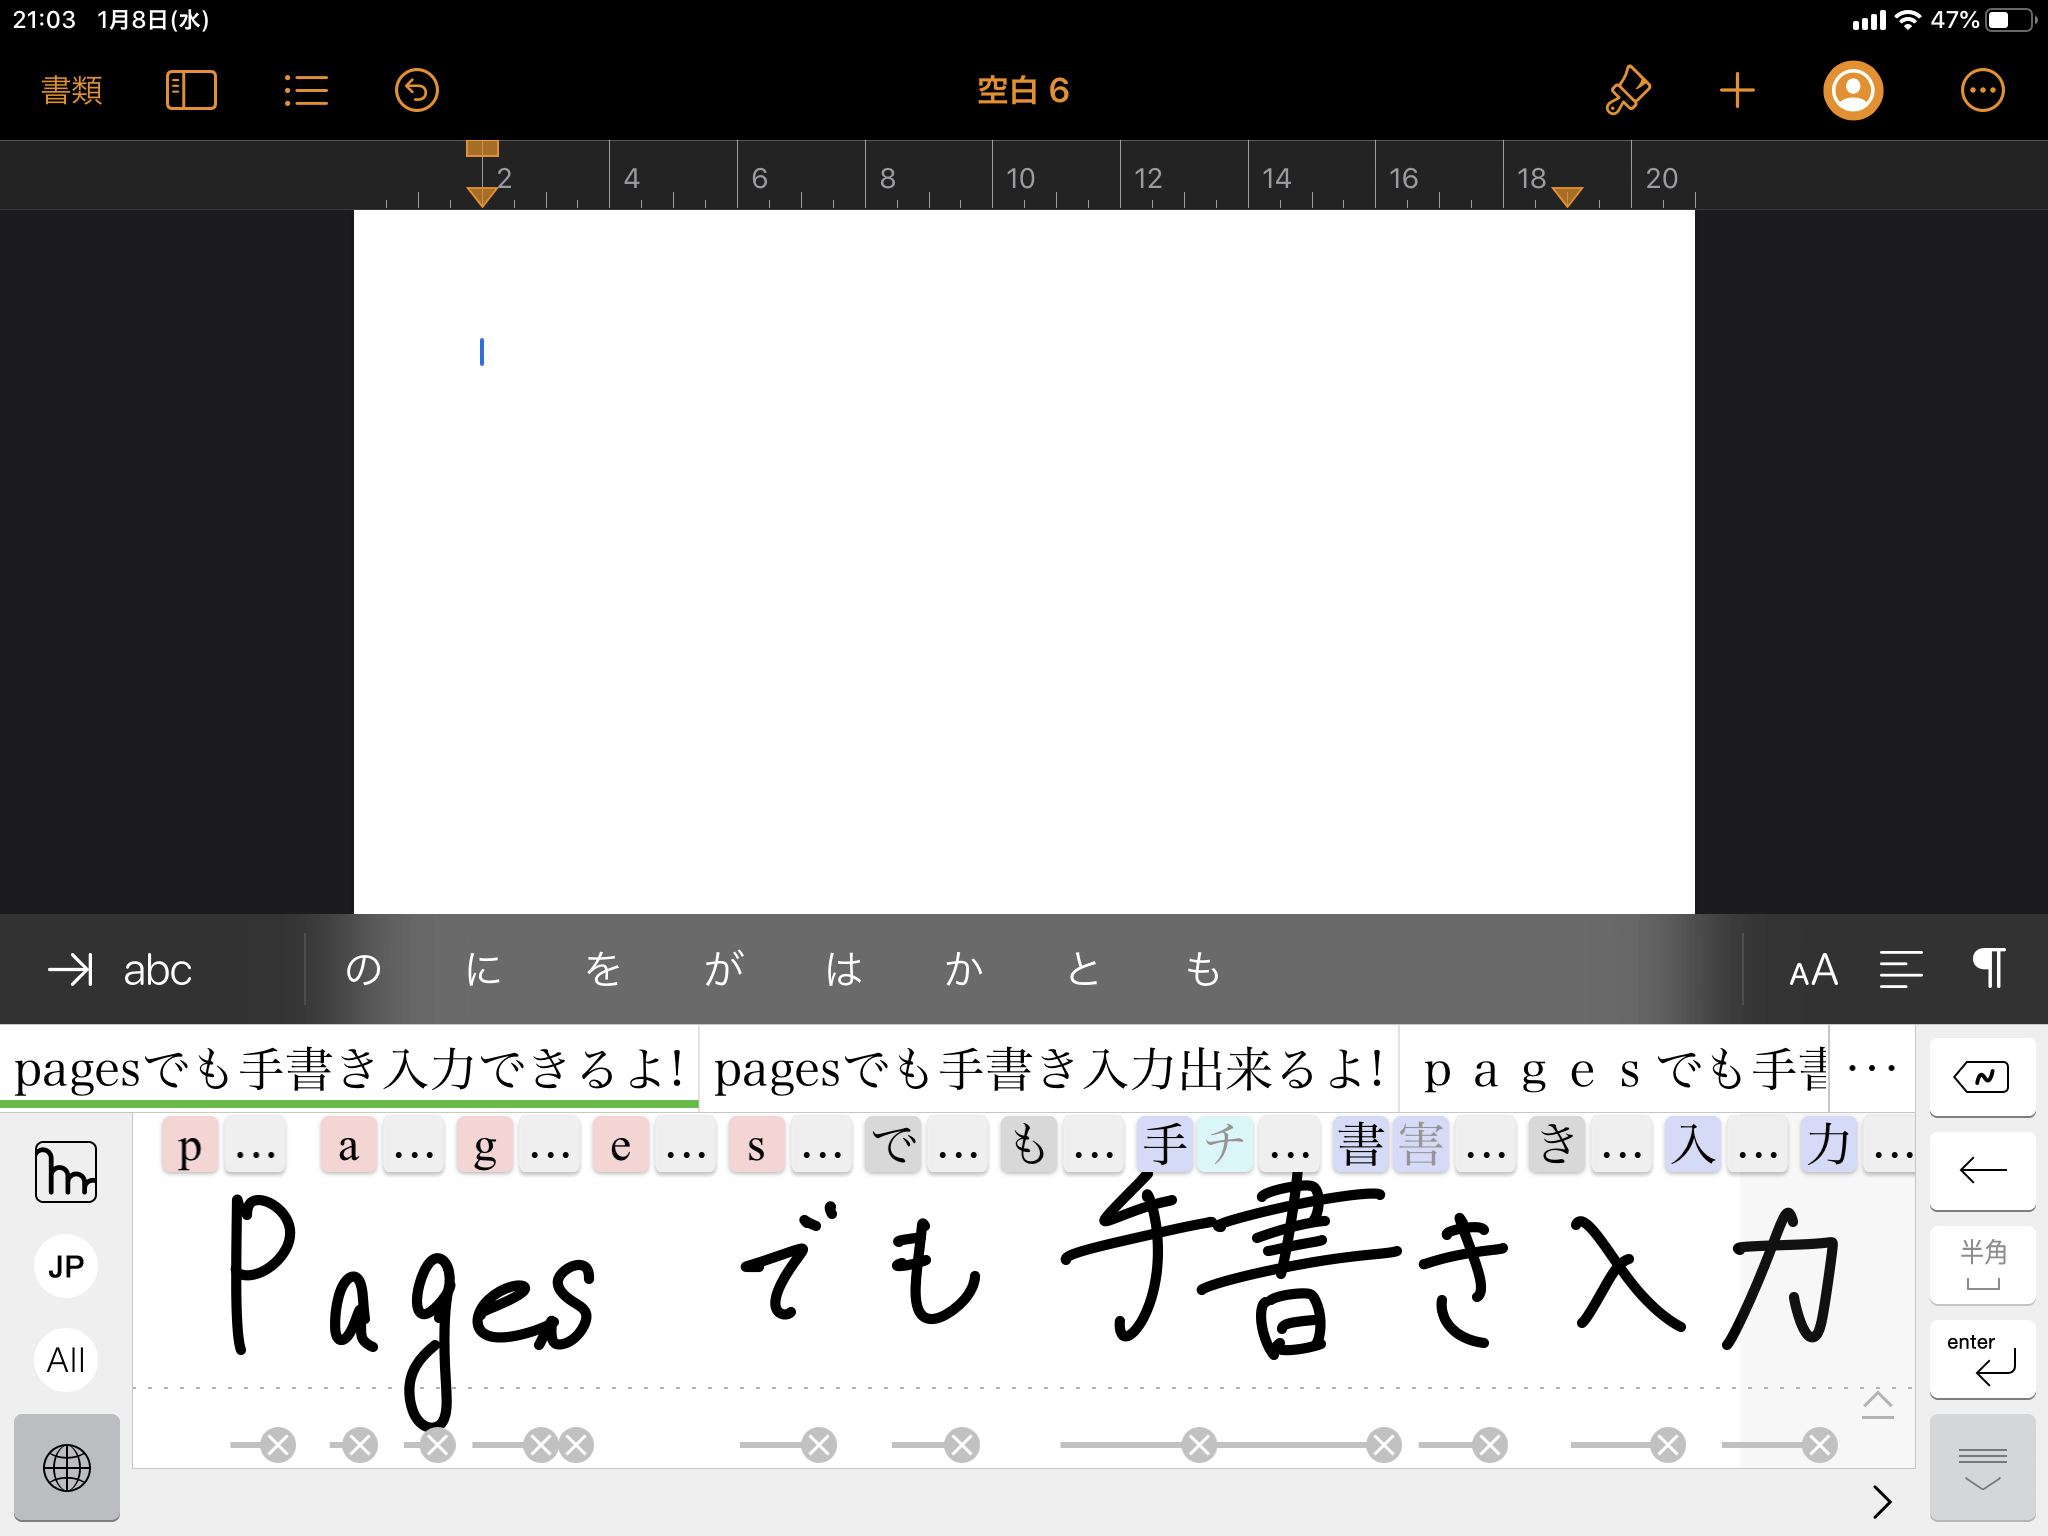Viewport: 2048px width, 1536px height.
Task: Insert a 半角 half-width space
Action: 1982,1264
